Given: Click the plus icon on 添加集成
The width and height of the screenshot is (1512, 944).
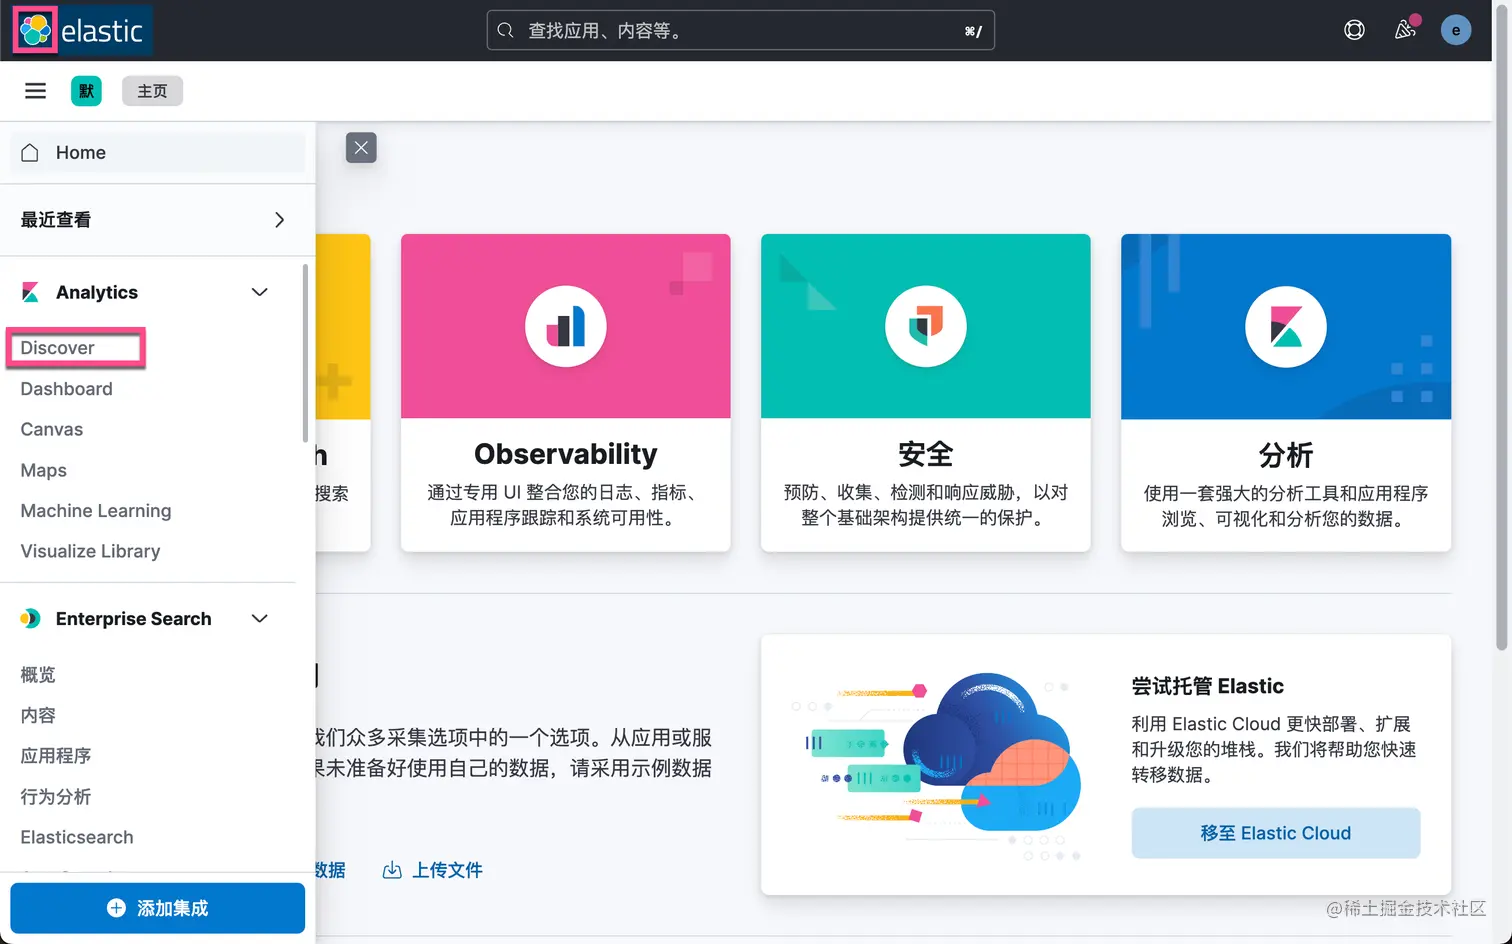Looking at the screenshot, I should click(116, 908).
